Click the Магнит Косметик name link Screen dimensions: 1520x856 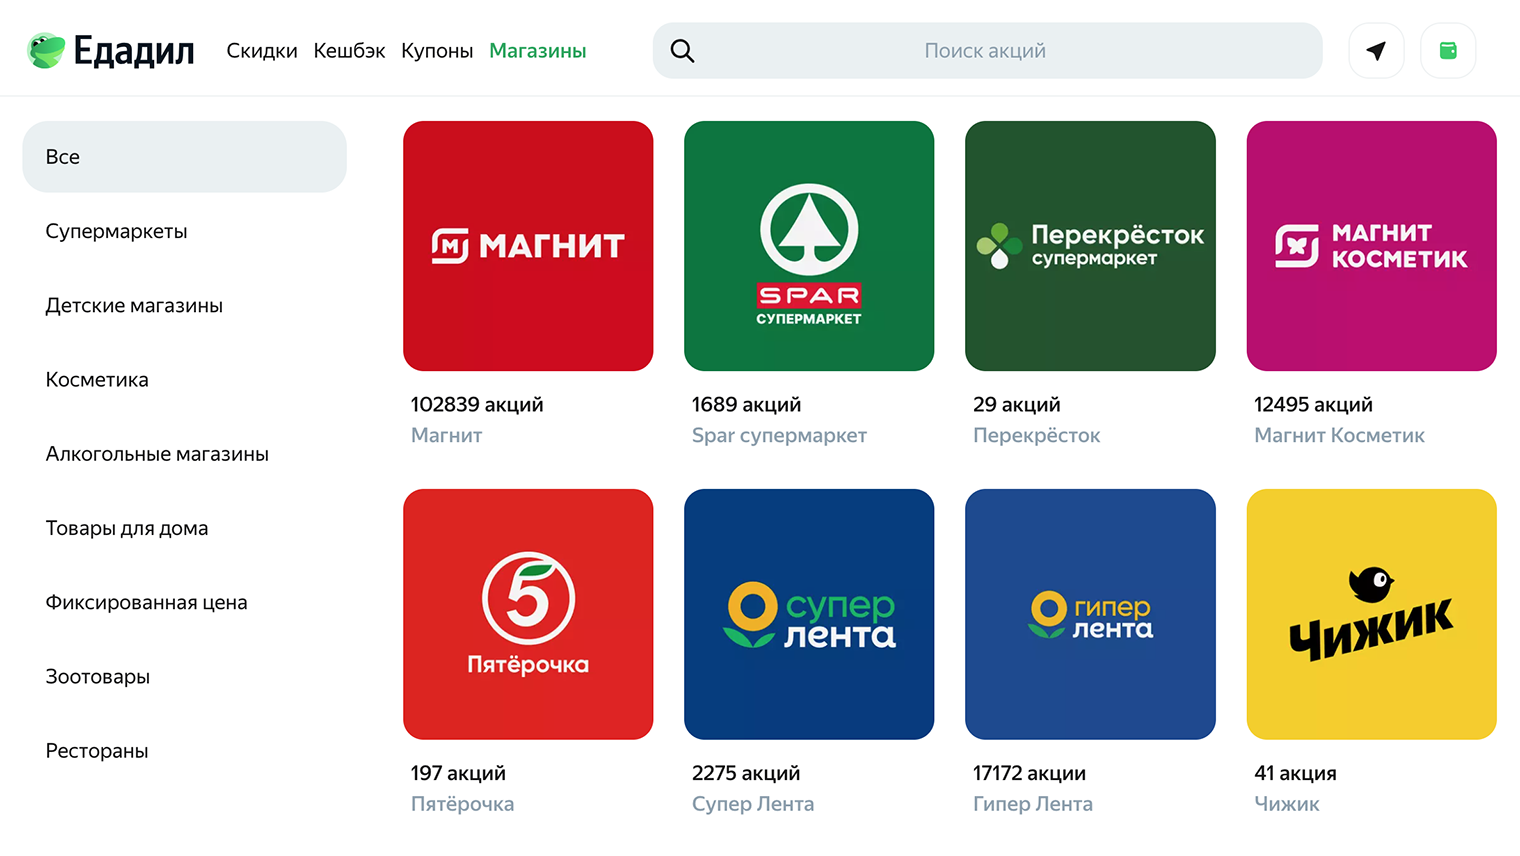[1339, 435]
